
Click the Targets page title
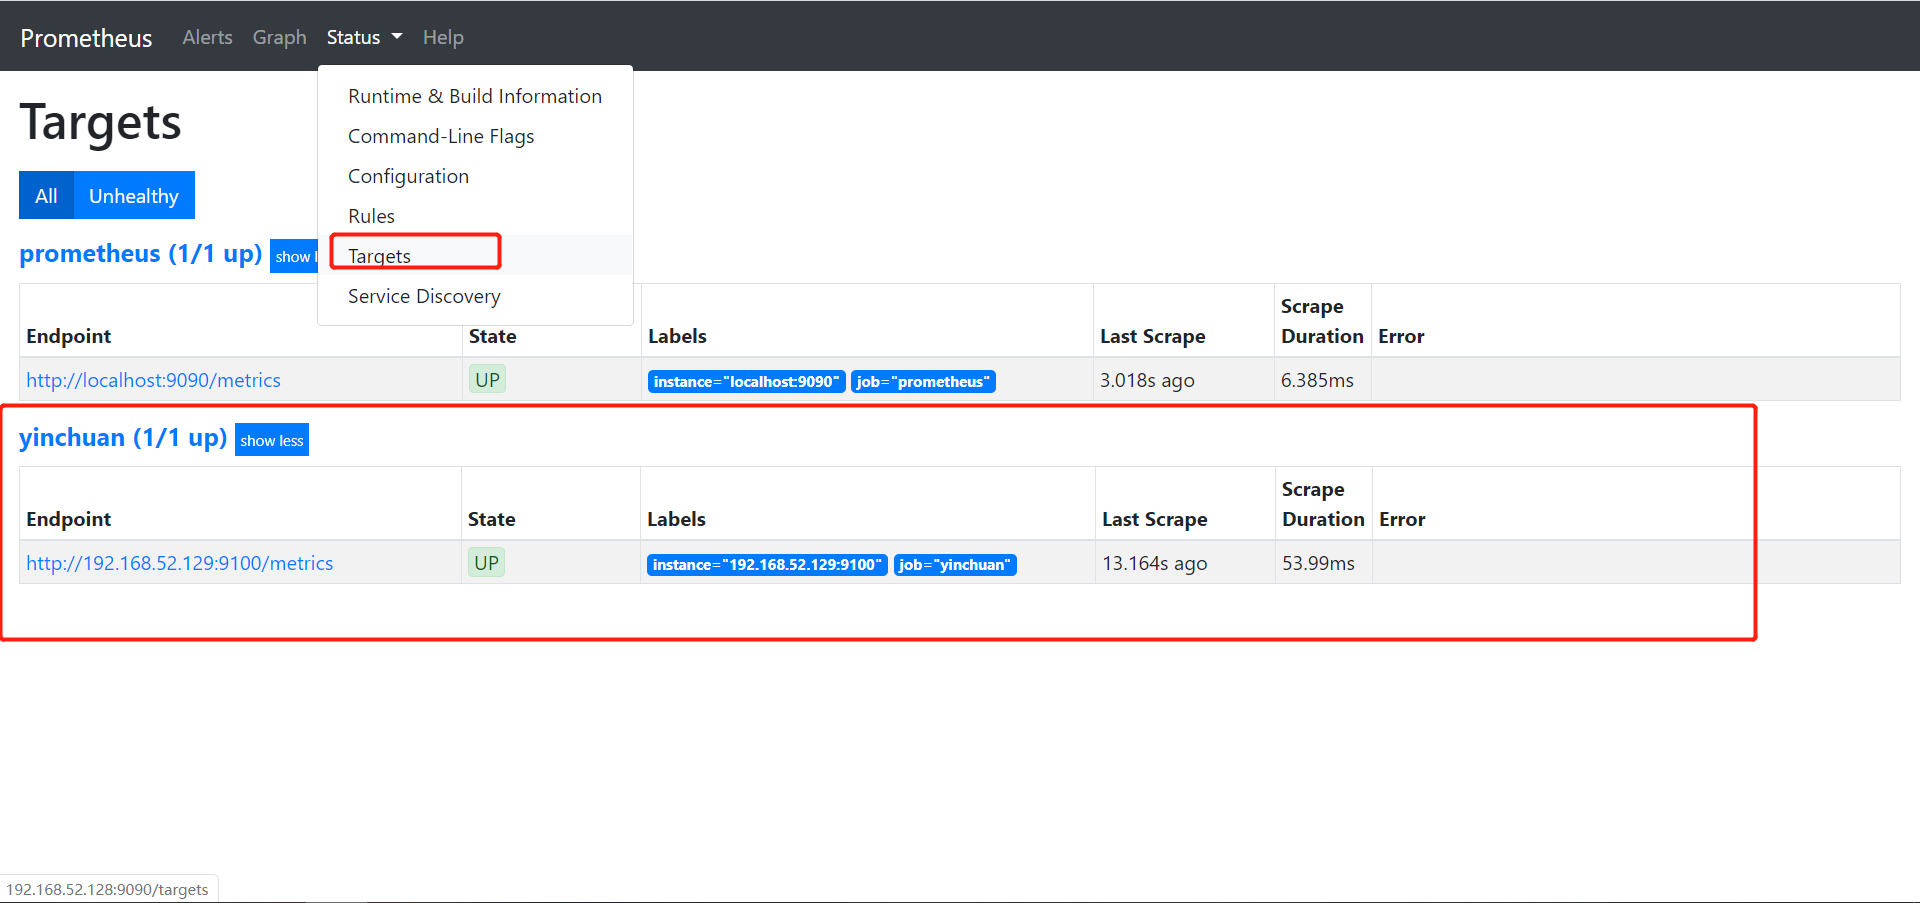(100, 123)
